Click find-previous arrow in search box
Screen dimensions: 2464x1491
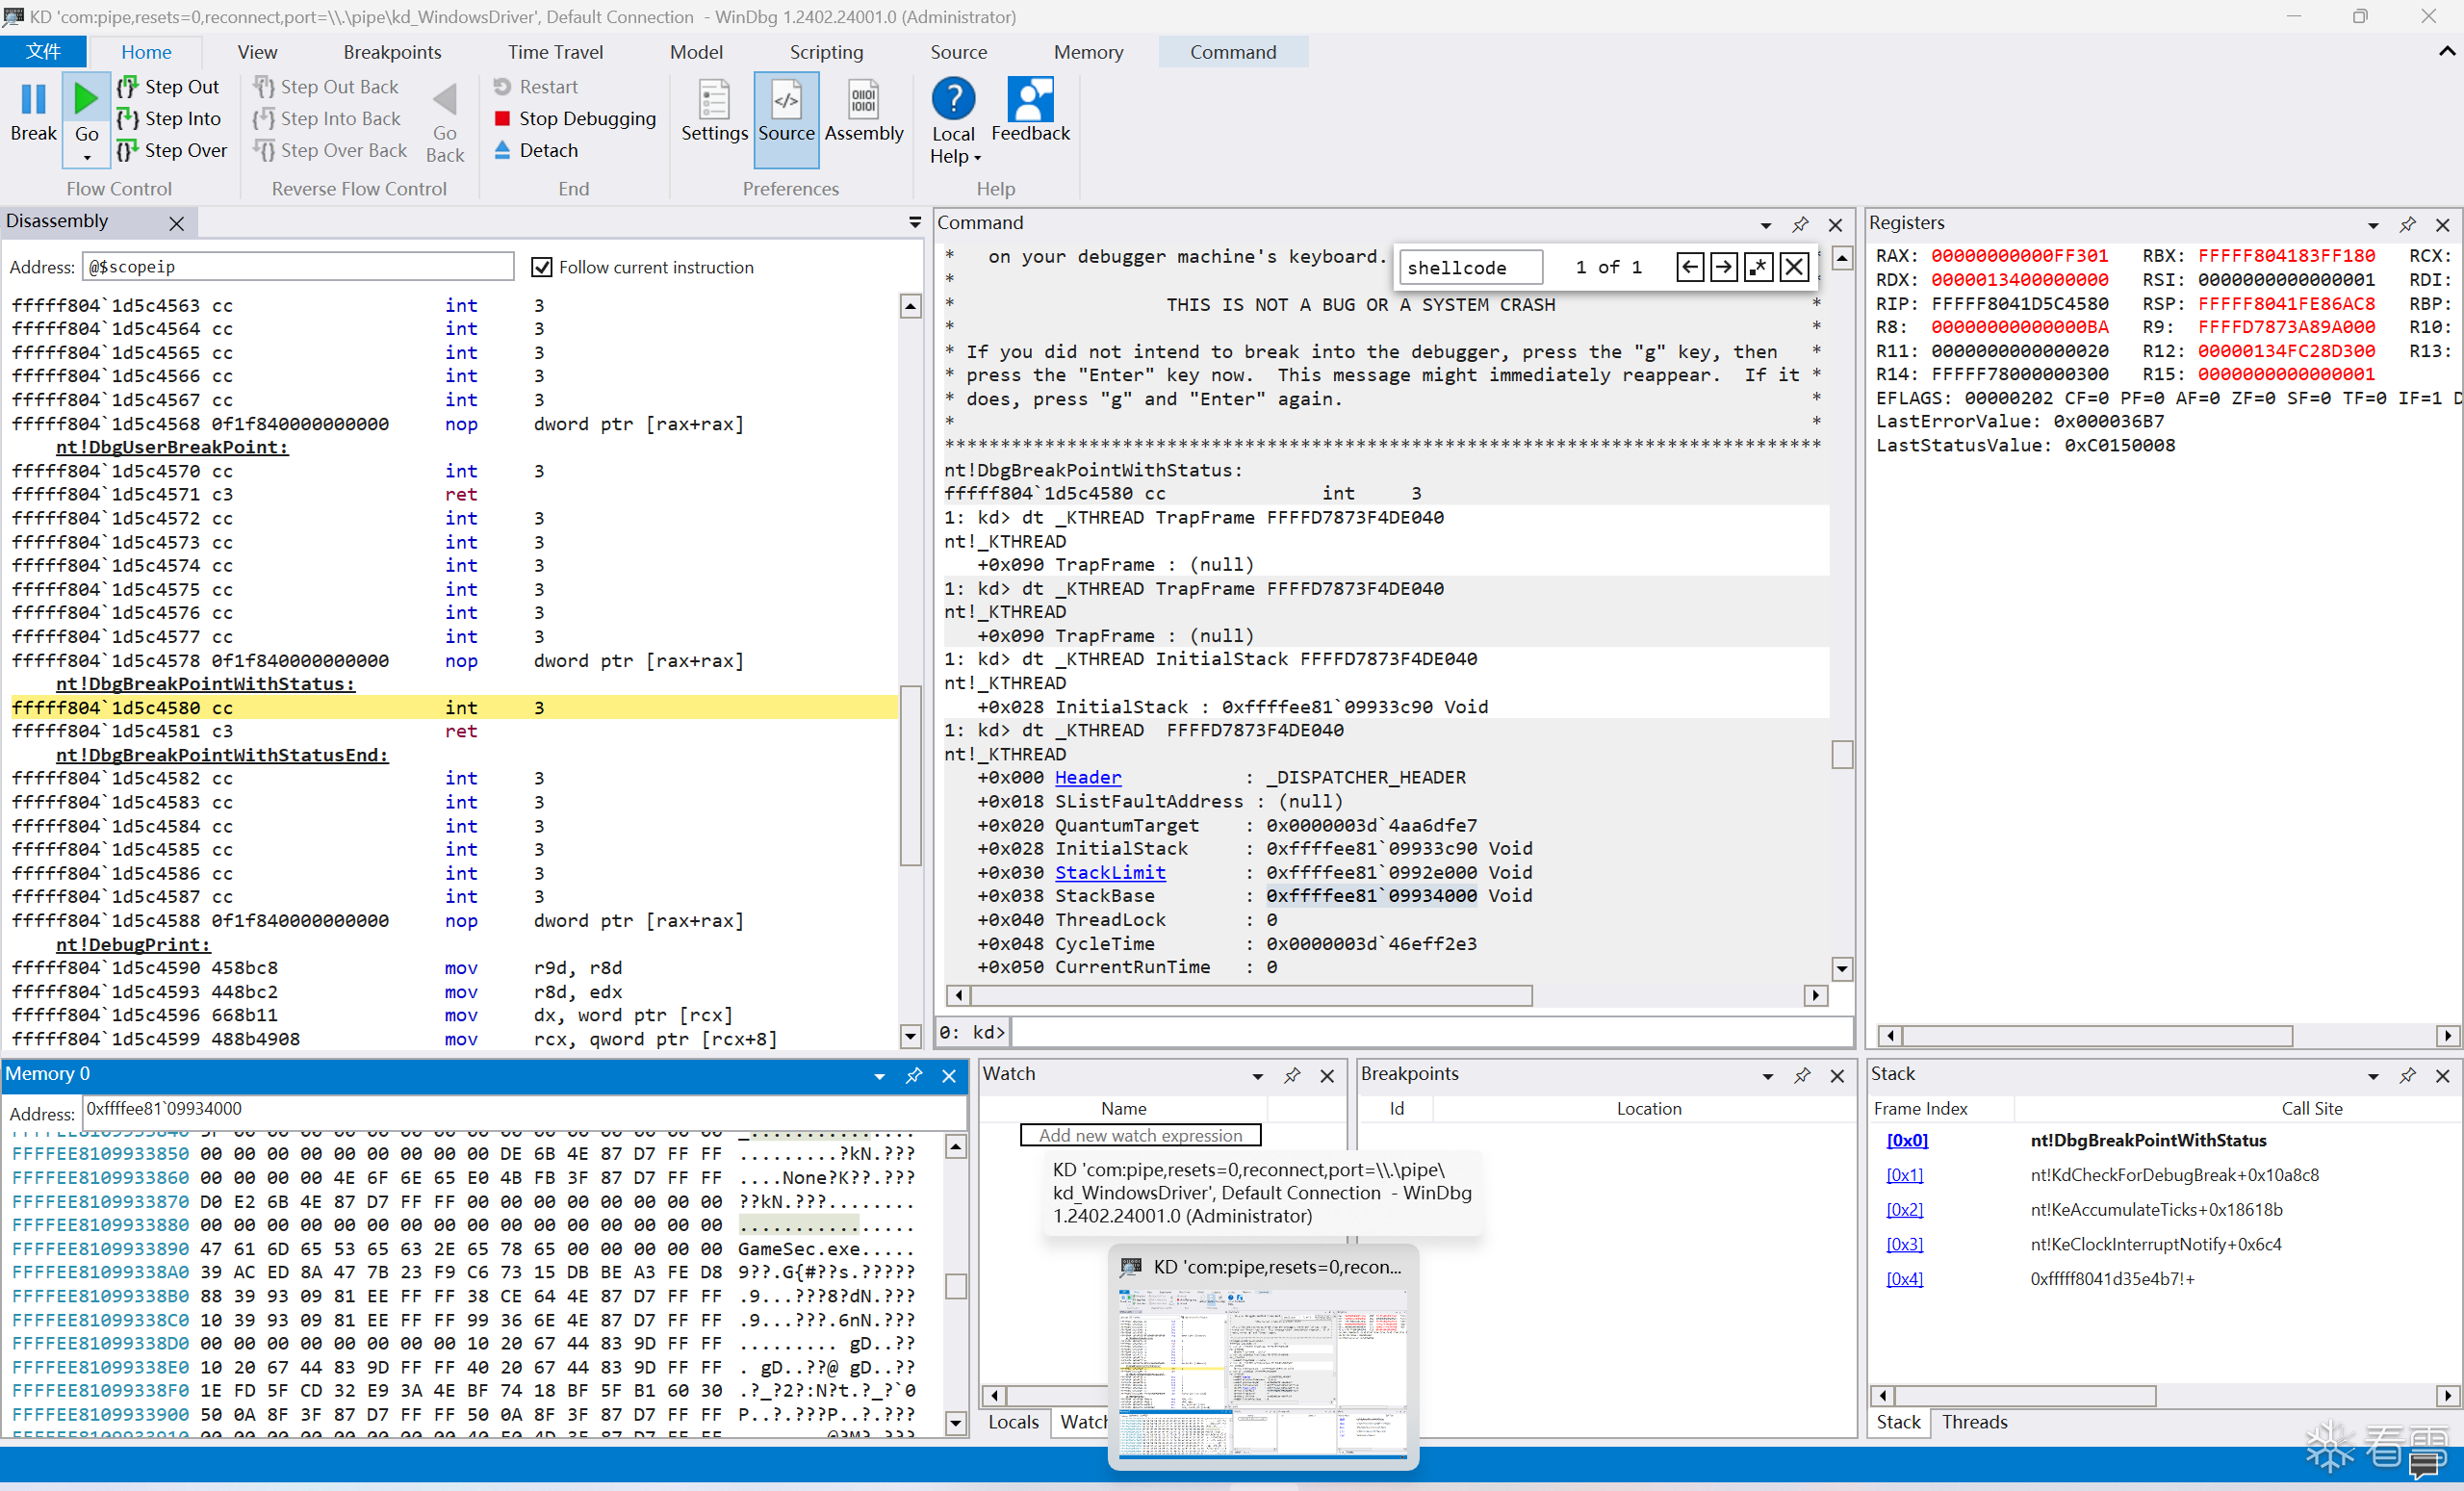click(1690, 267)
